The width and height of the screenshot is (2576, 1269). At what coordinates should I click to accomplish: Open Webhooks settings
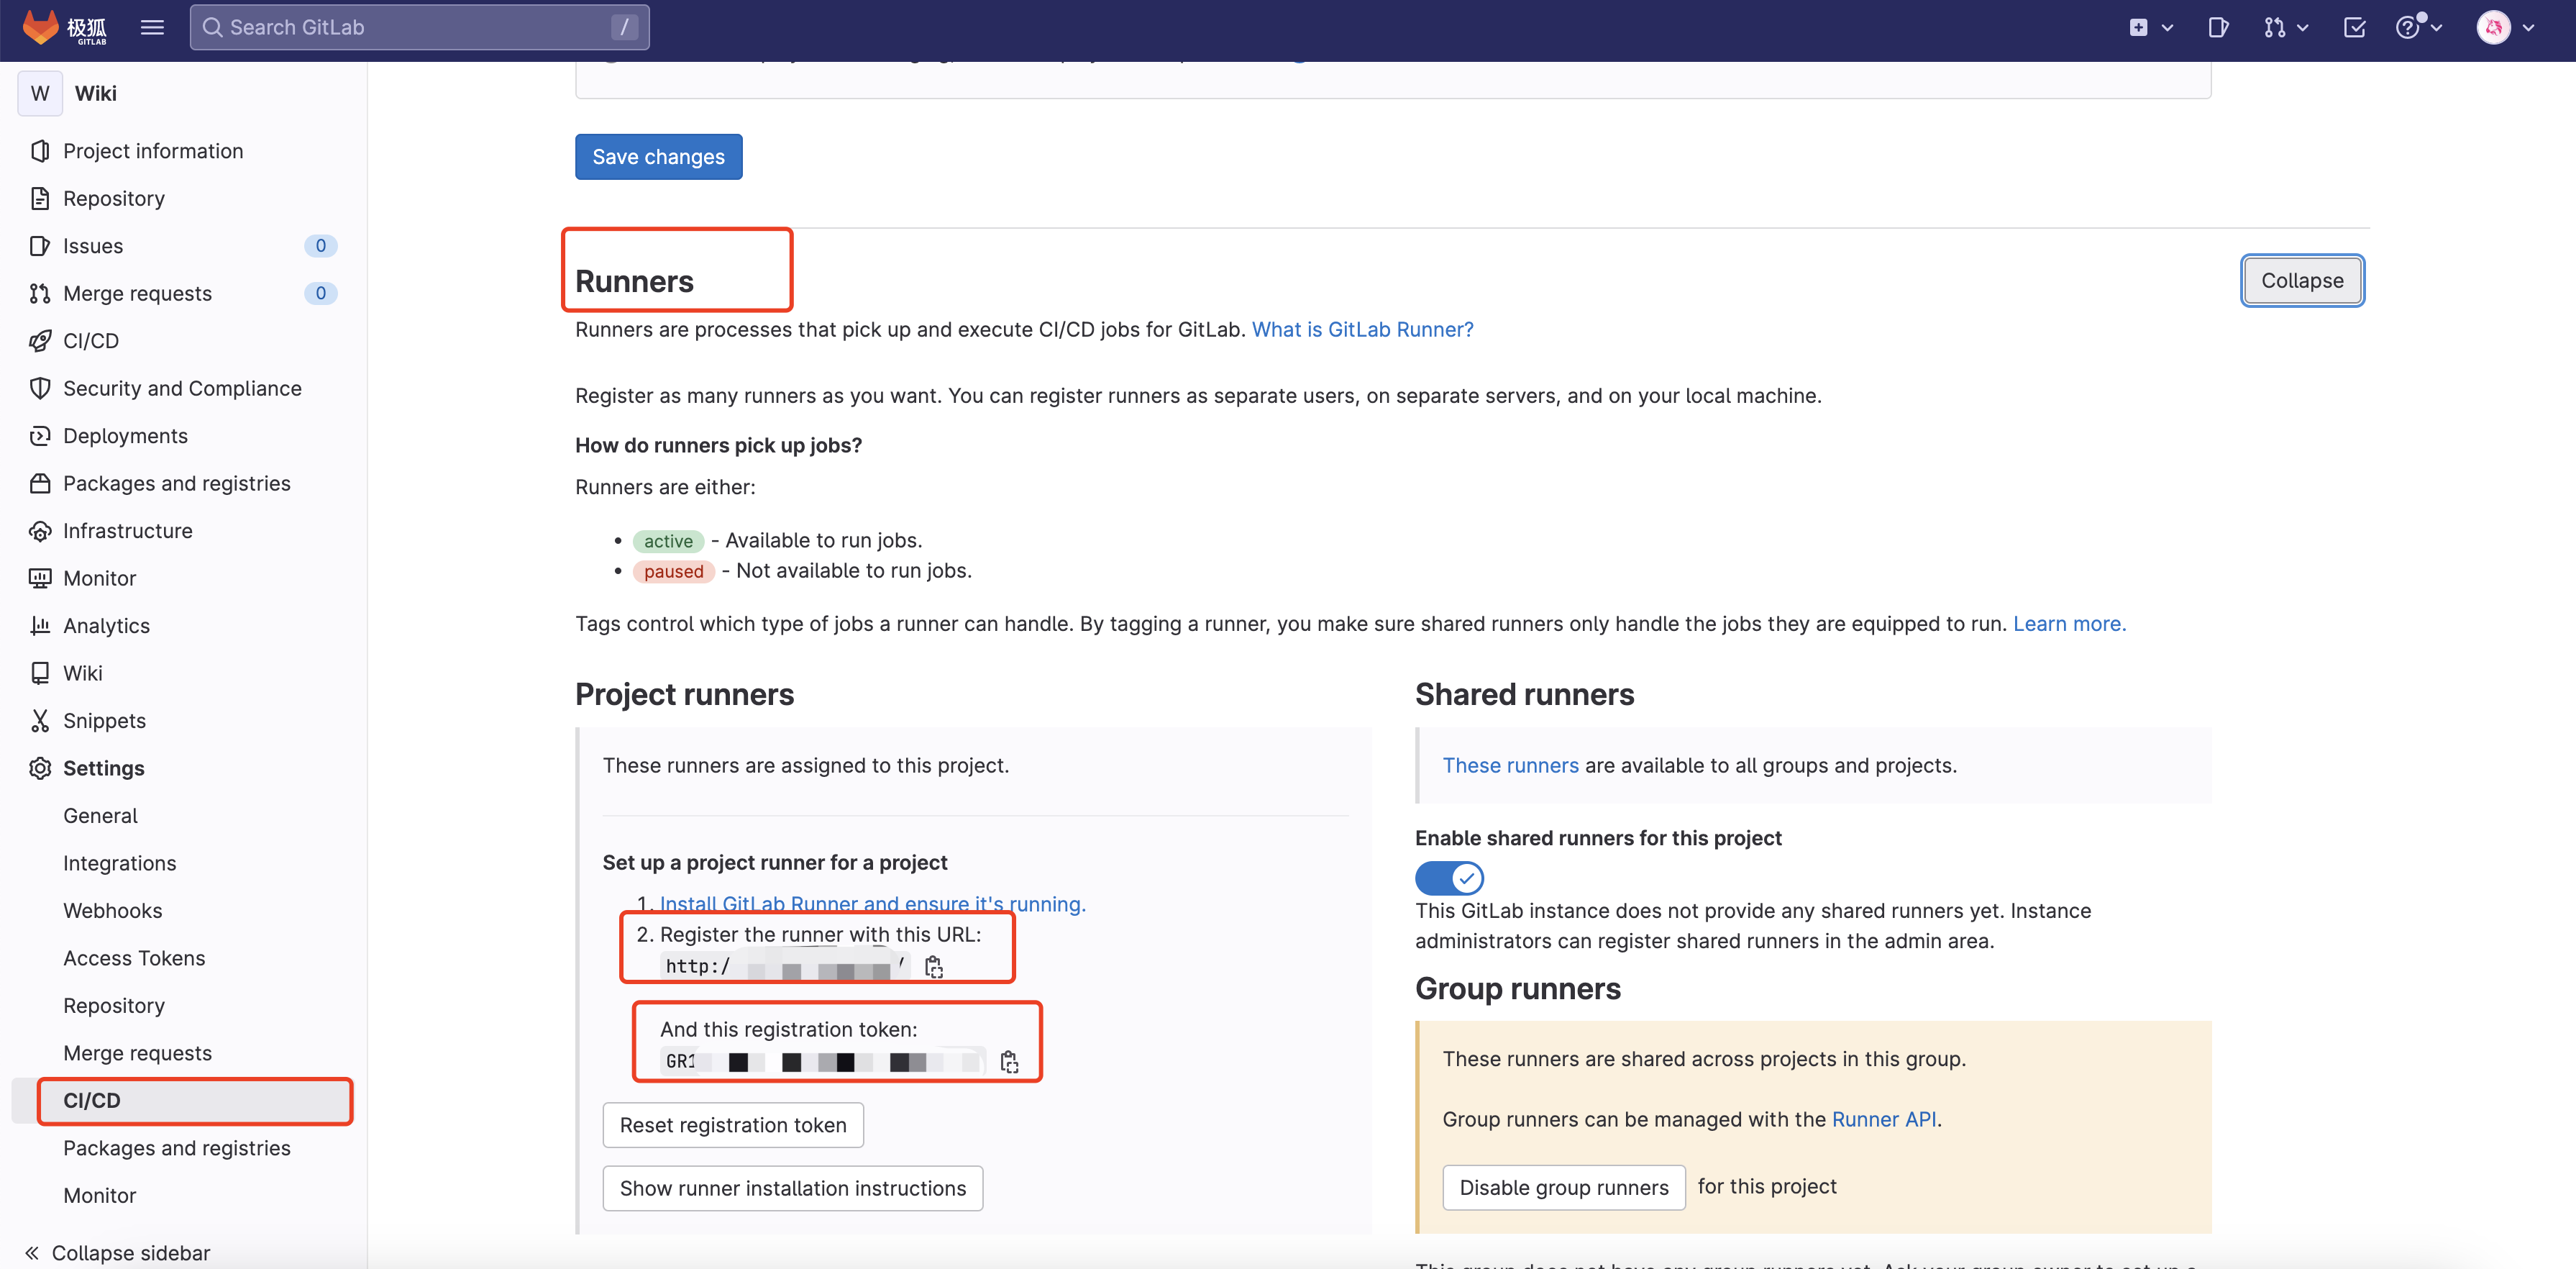click(x=112, y=911)
